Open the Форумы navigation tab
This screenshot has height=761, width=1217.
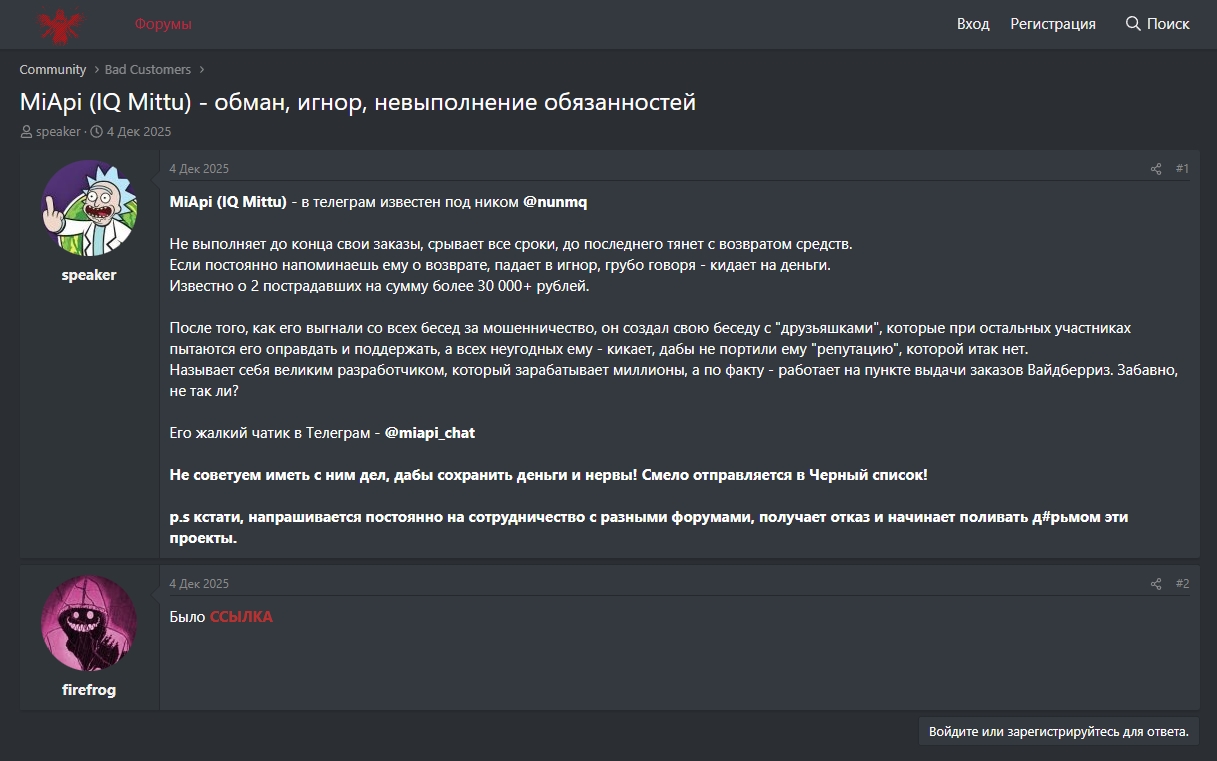[x=163, y=24]
